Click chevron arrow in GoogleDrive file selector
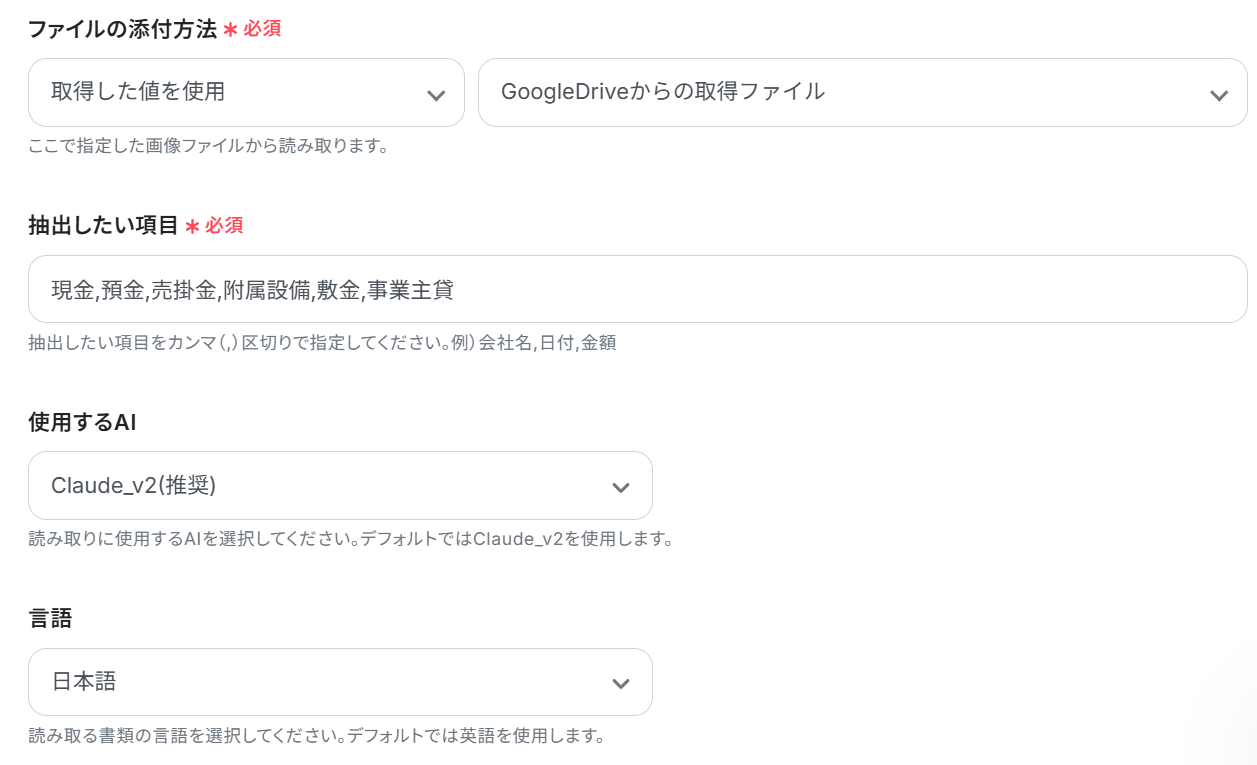The width and height of the screenshot is (1257, 765). [1218, 95]
